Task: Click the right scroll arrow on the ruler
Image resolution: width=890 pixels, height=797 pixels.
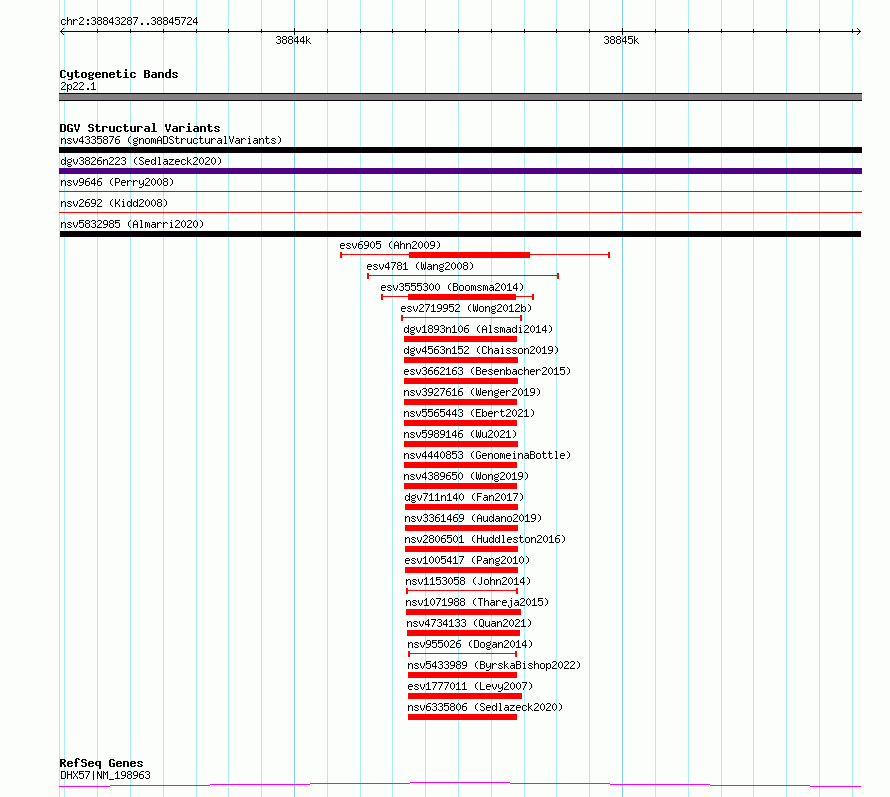Action: tap(858, 32)
